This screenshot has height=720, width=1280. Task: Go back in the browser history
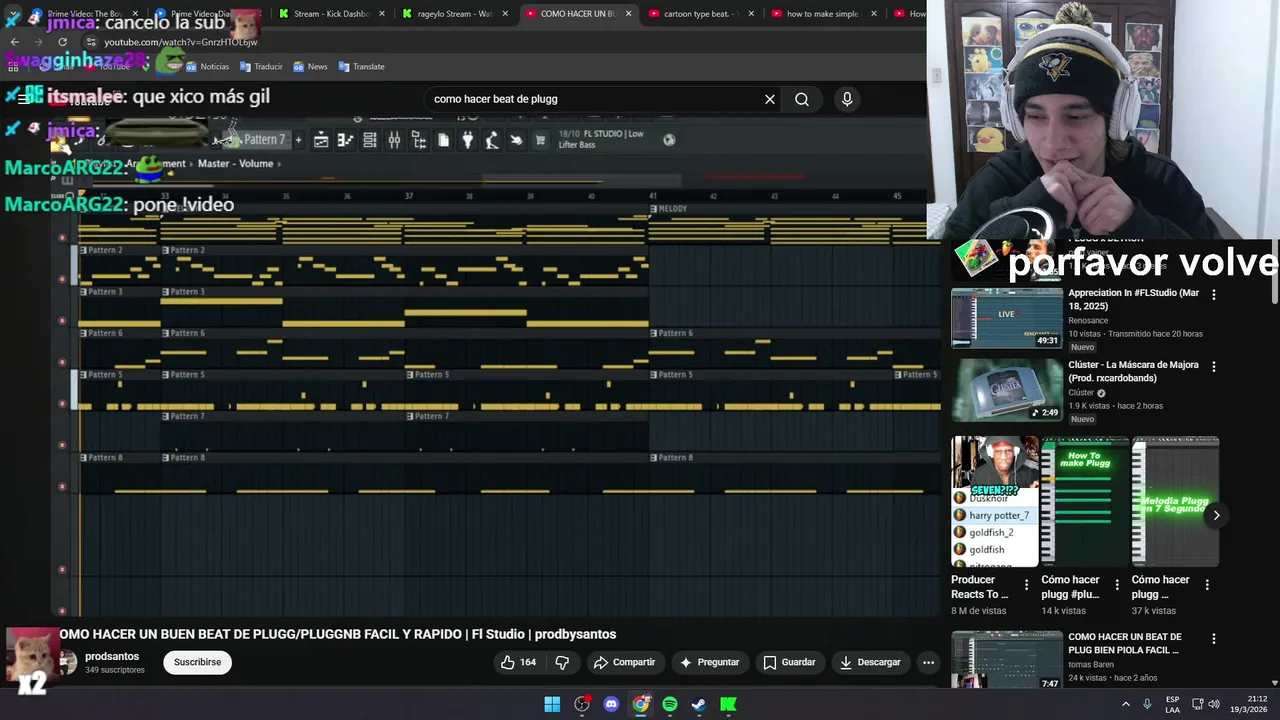tap(14, 42)
